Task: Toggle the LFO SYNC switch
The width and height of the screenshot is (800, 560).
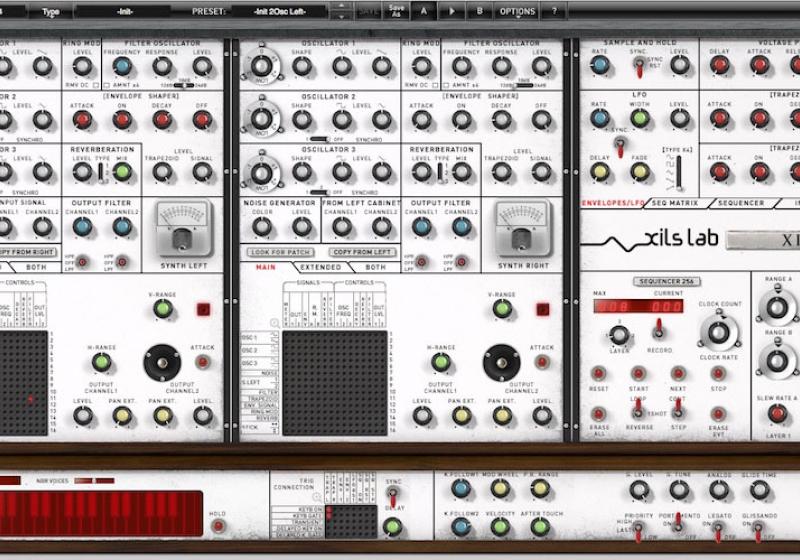Action: 620,147
